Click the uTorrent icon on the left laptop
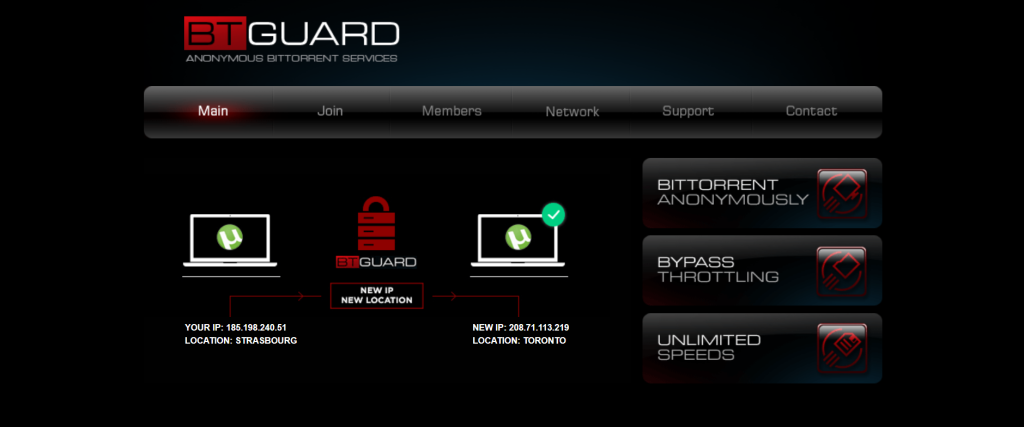Image resolution: width=1024 pixels, height=427 pixels. coord(230,237)
